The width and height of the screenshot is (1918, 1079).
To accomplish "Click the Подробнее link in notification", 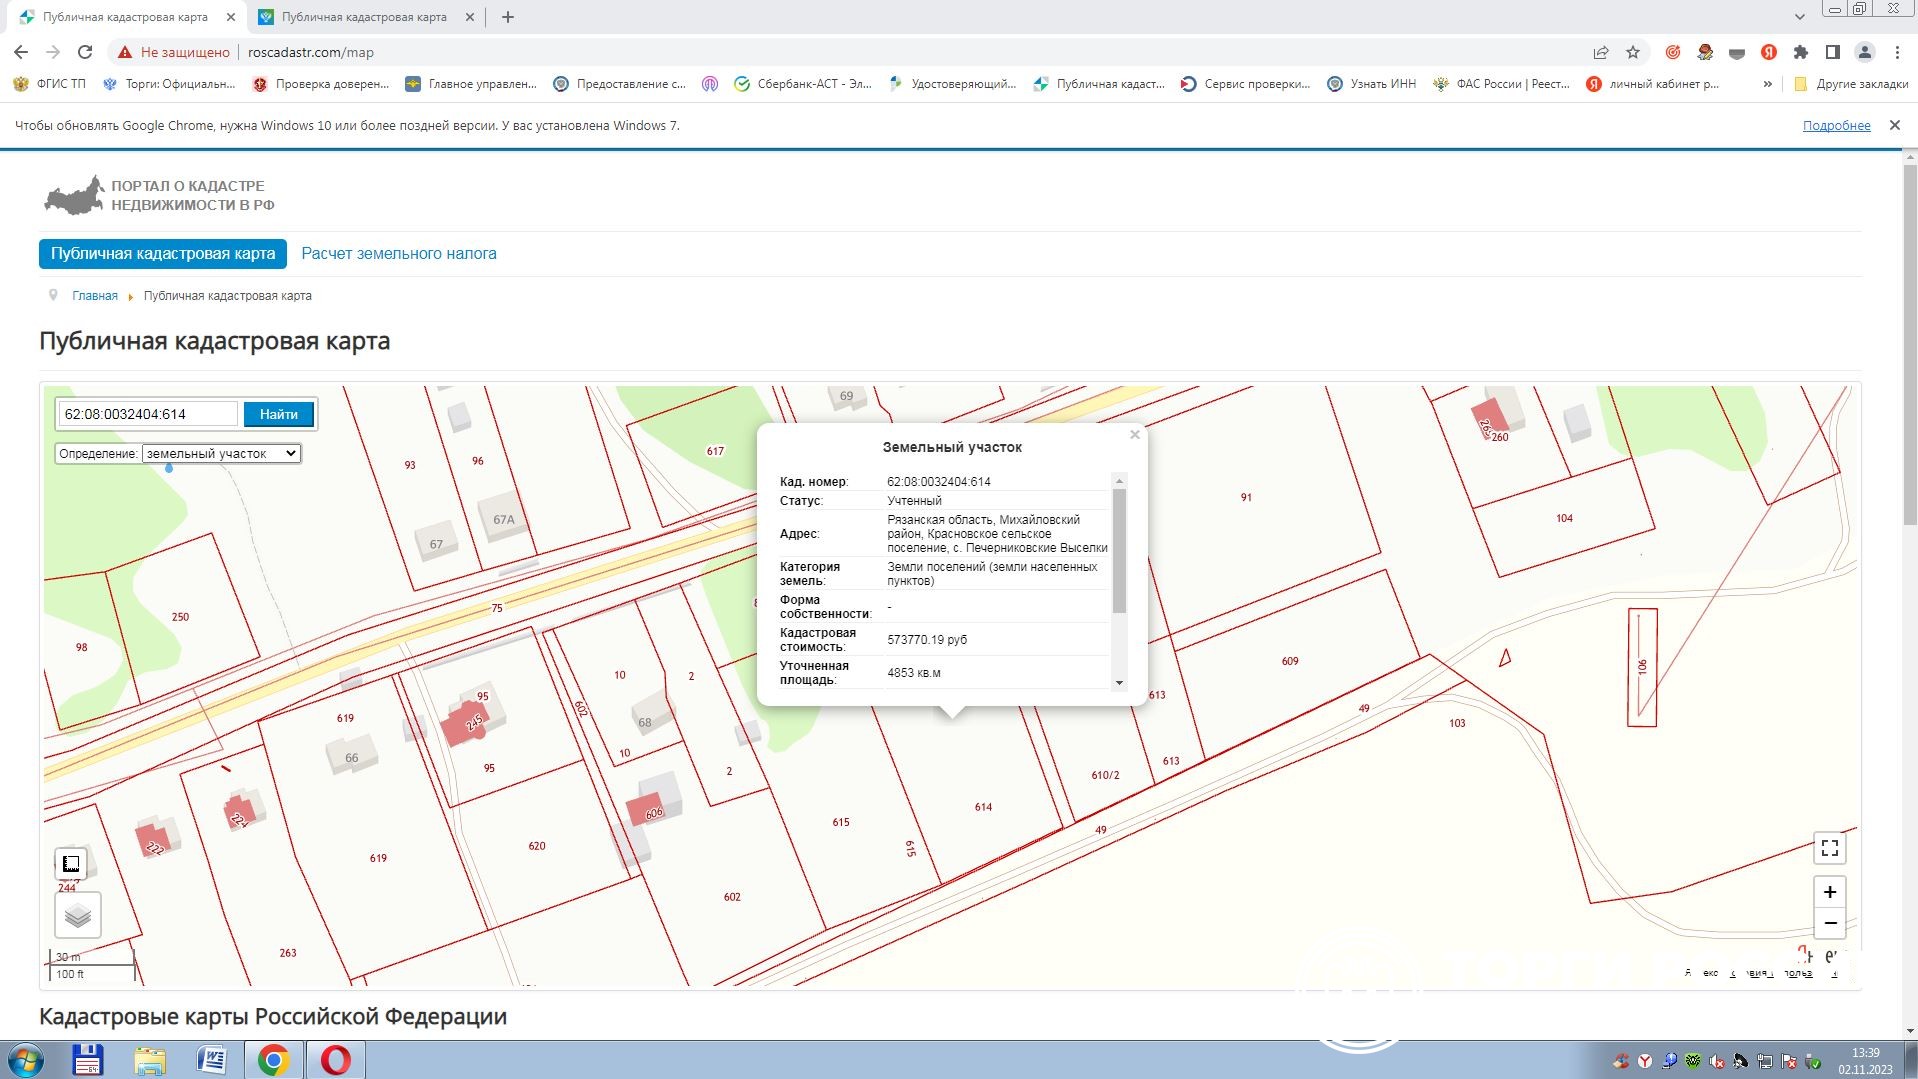I will (x=1836, y=125).
